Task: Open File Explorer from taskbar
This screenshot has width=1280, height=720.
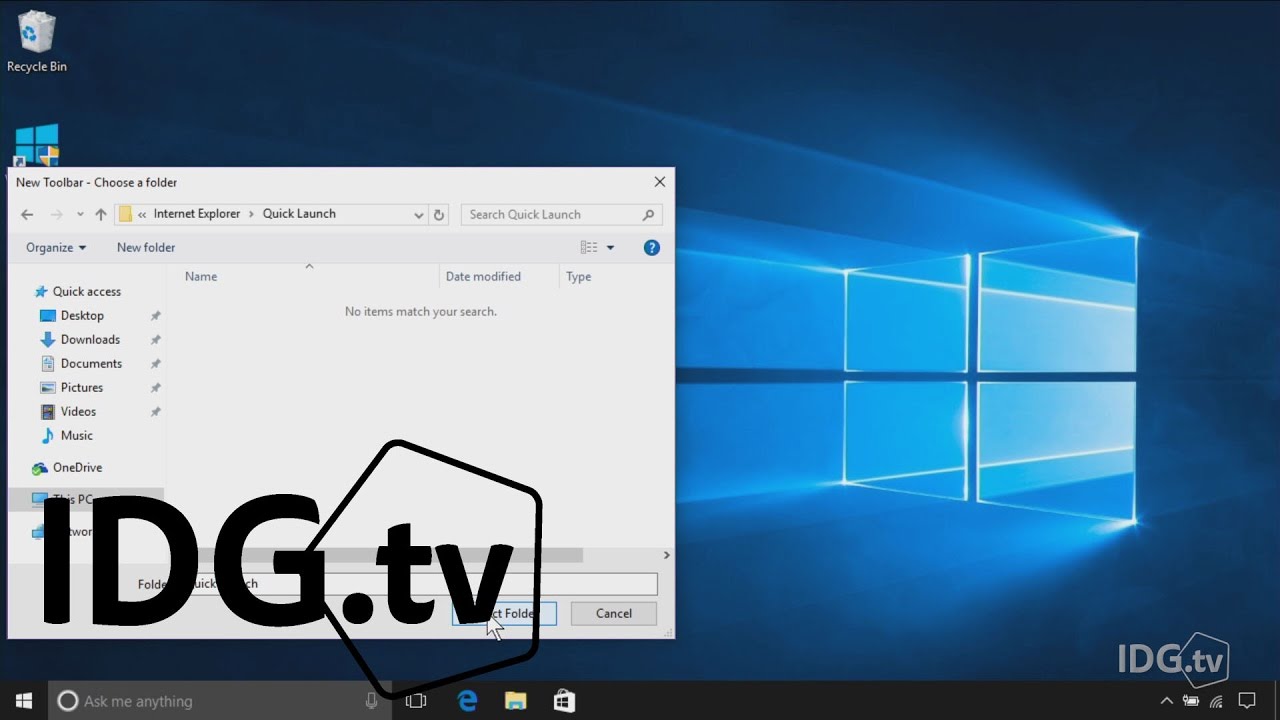Action: pyautogui.click(x=515, y=701)
